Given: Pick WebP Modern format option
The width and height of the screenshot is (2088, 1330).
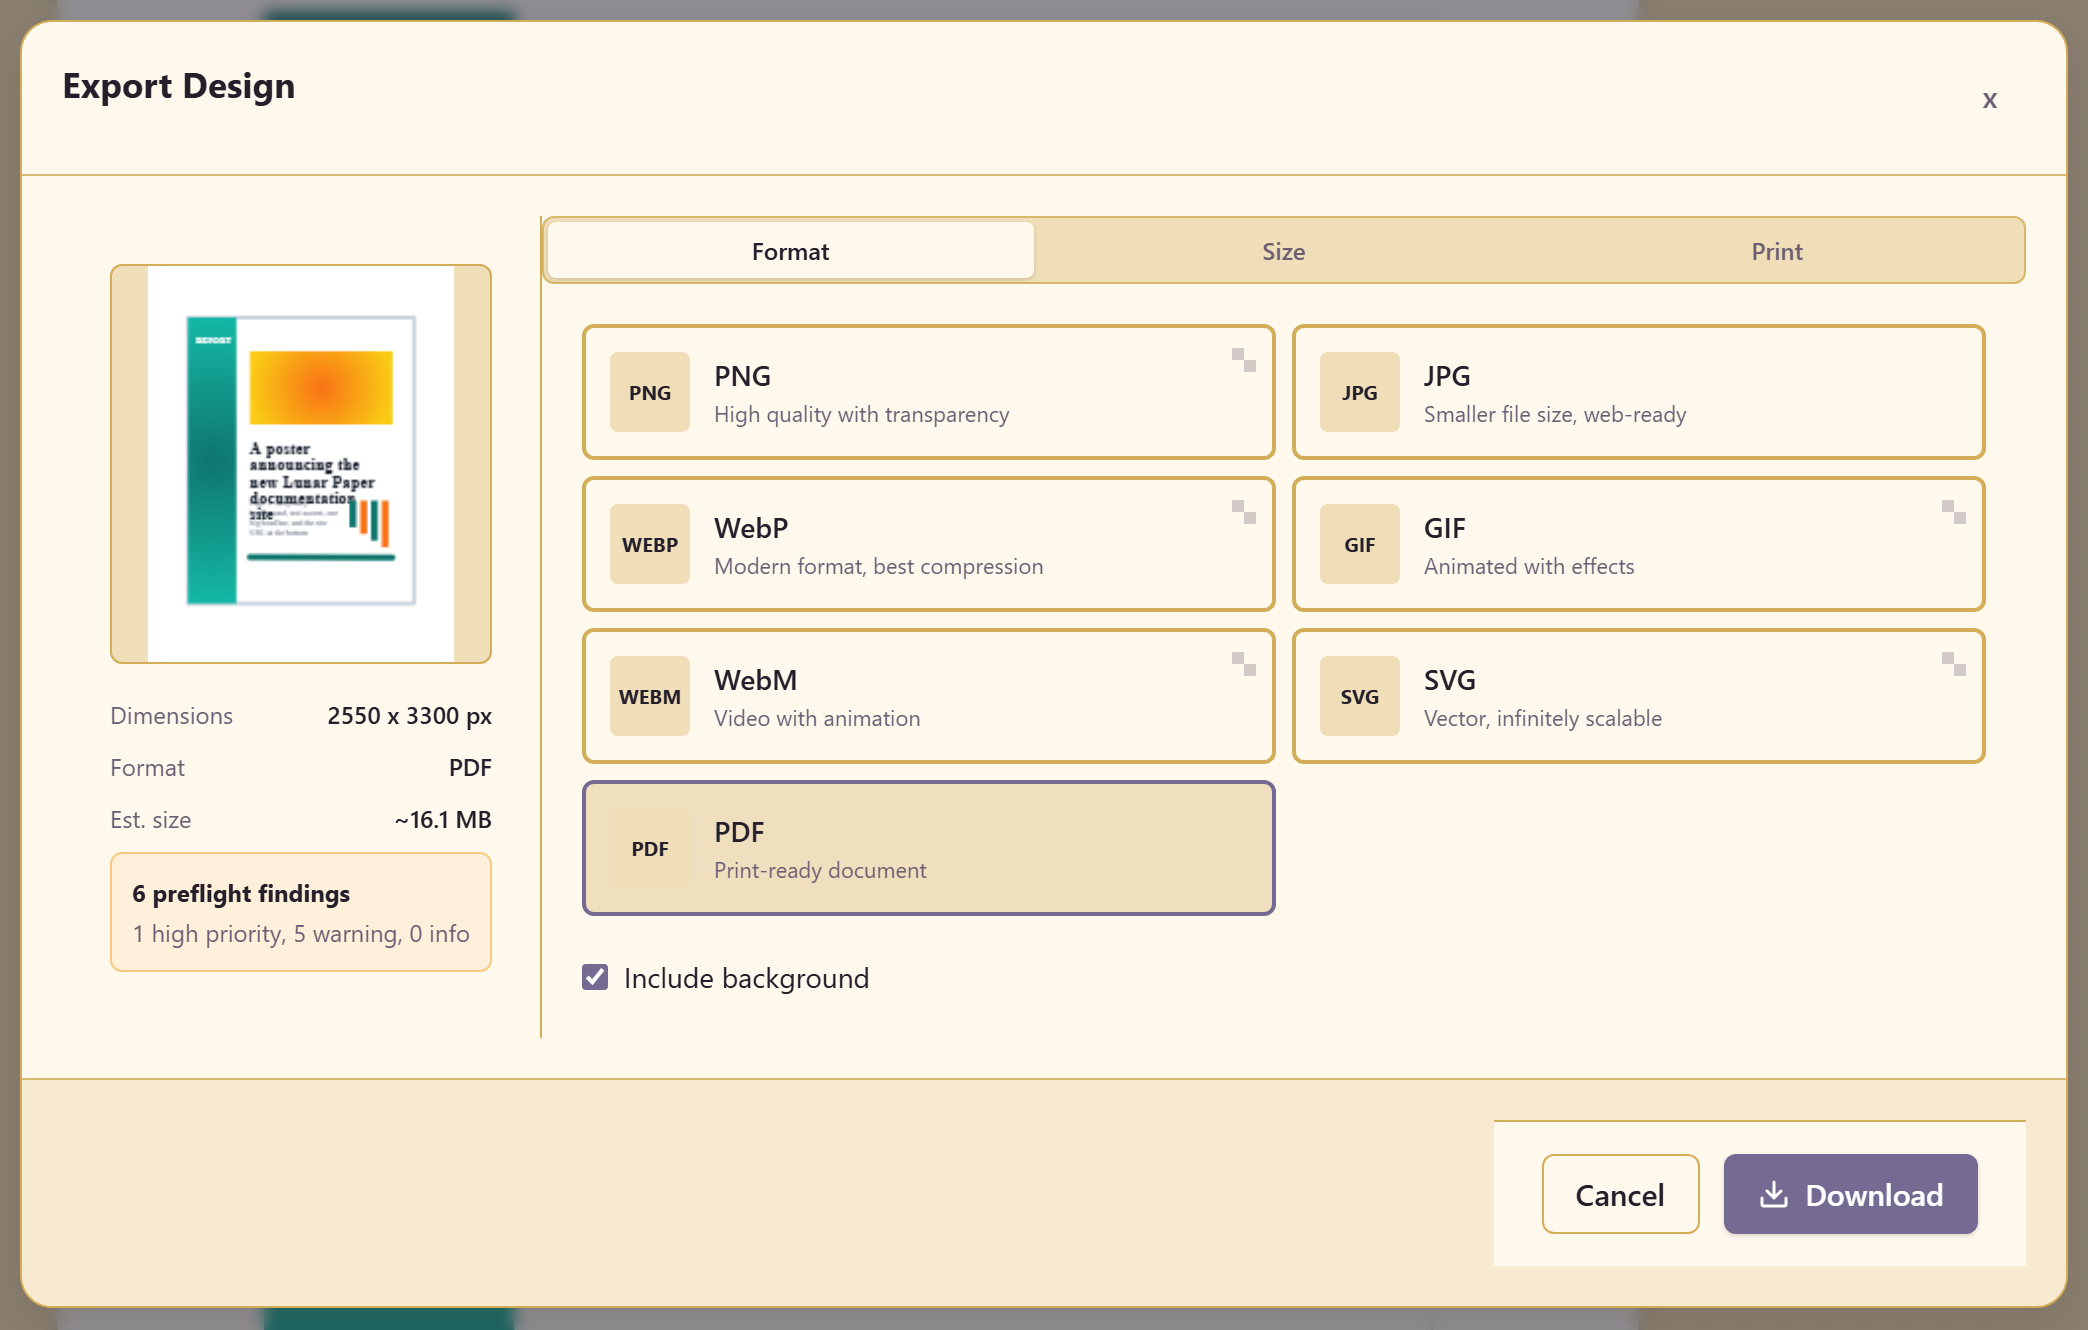Looking at the screenshot, I should [929, 544].
